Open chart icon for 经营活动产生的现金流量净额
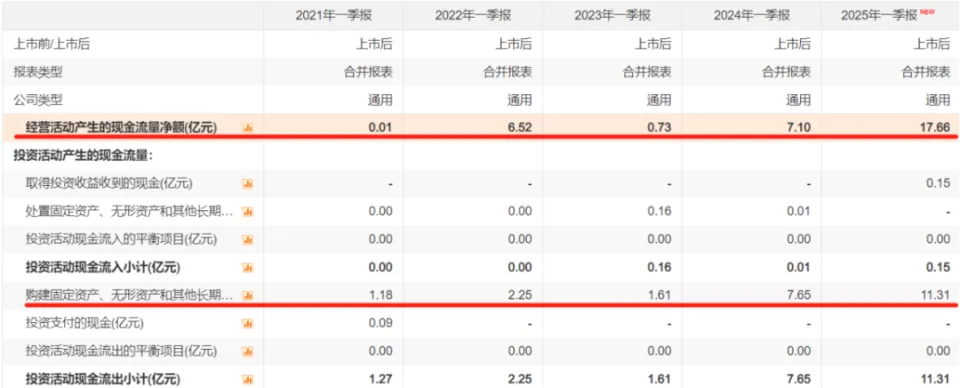The image size is (960, 388). (x=248, y=128)
